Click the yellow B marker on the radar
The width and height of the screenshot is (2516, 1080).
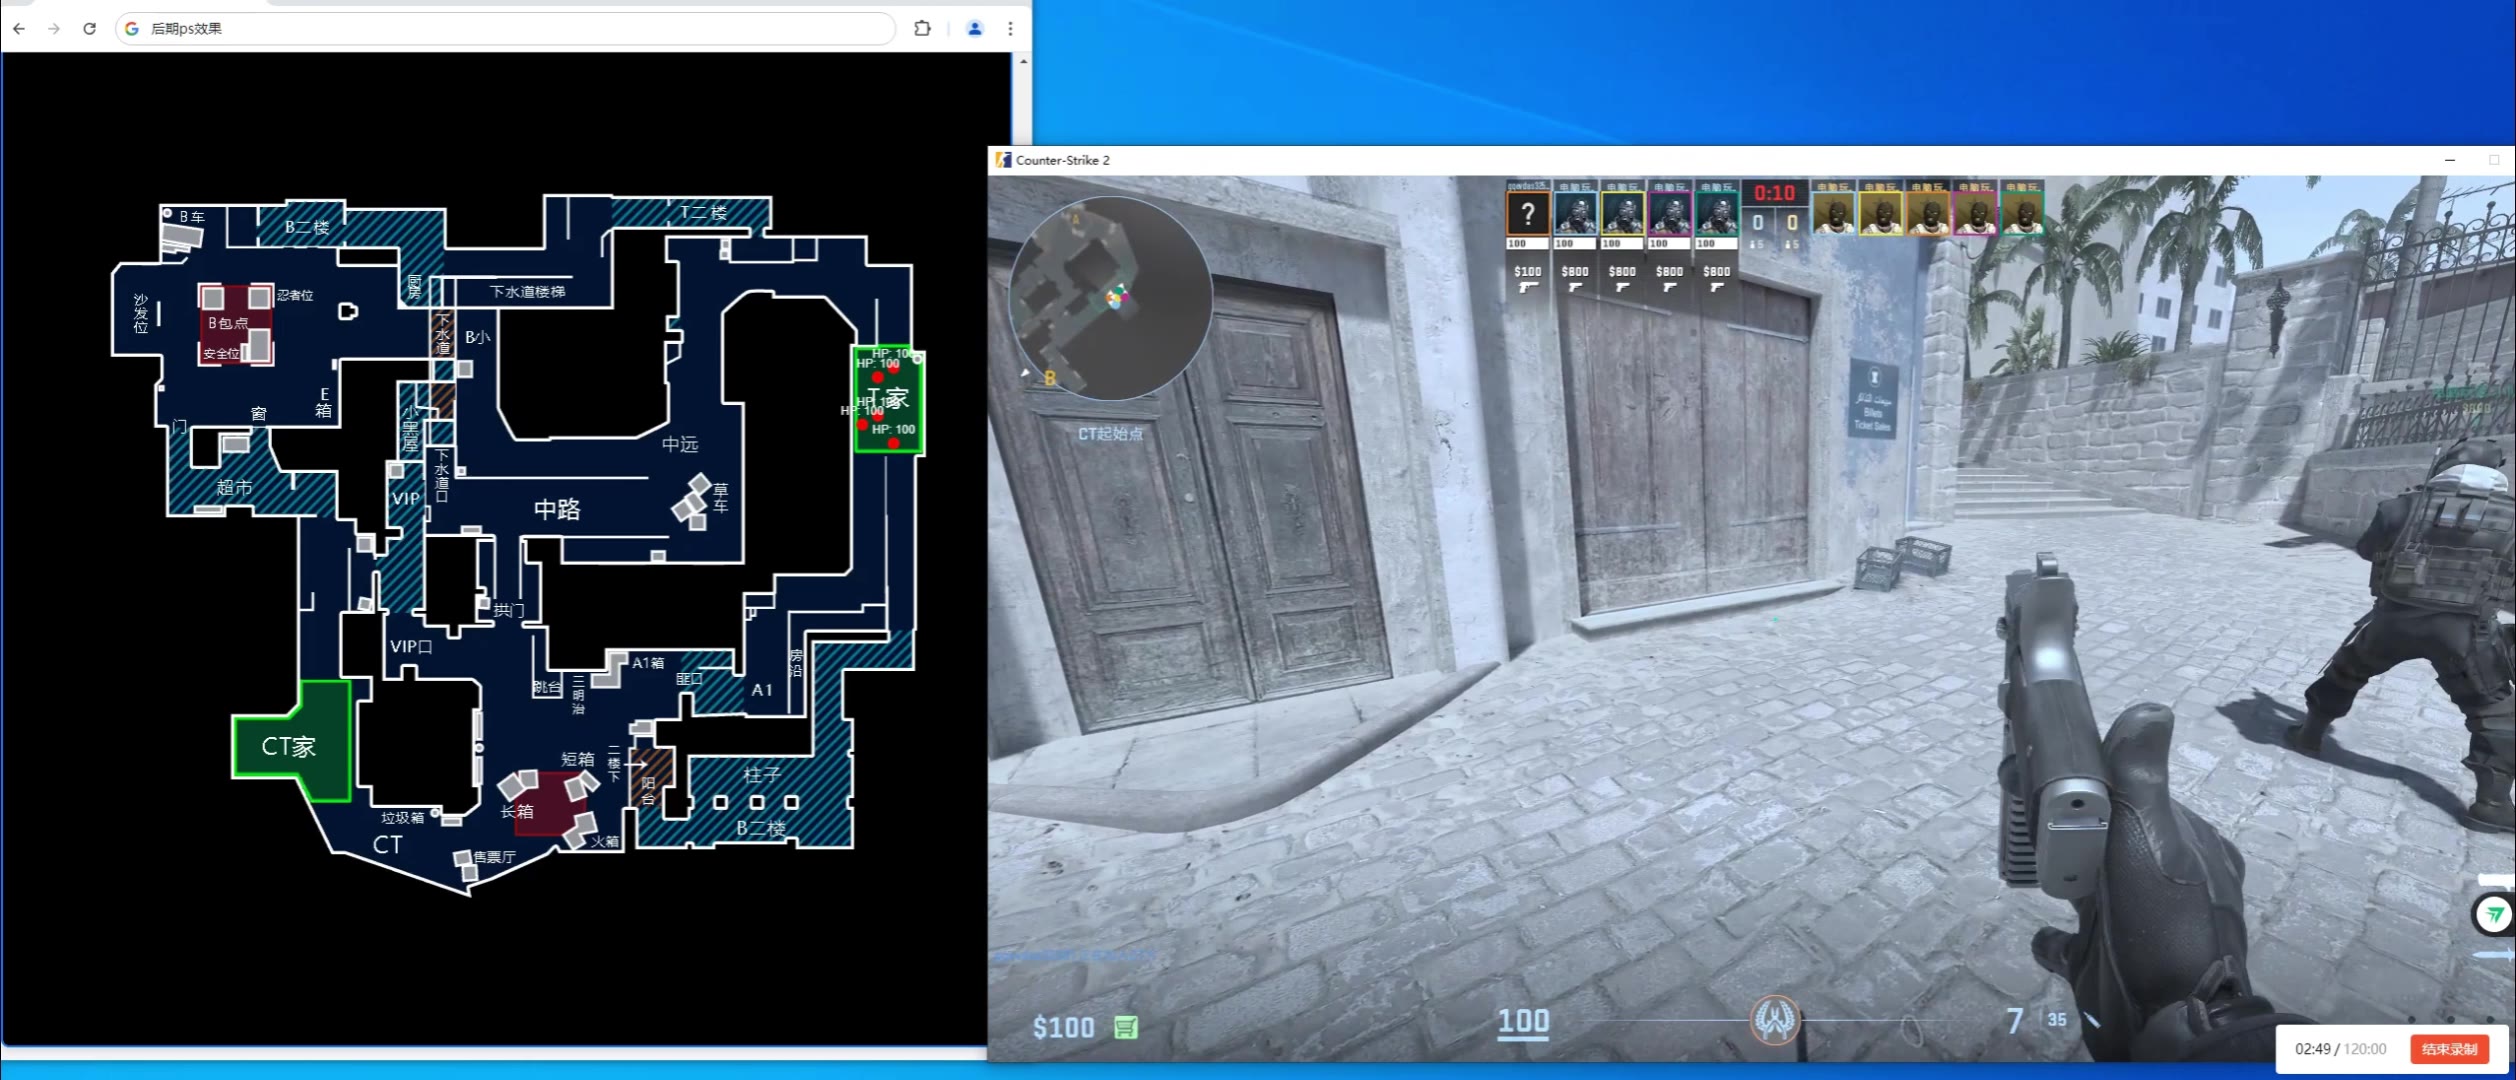click(x=1050, y=378)
